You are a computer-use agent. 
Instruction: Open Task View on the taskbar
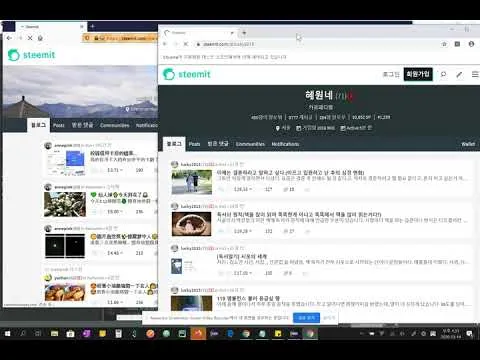click(x=38, y=333)
